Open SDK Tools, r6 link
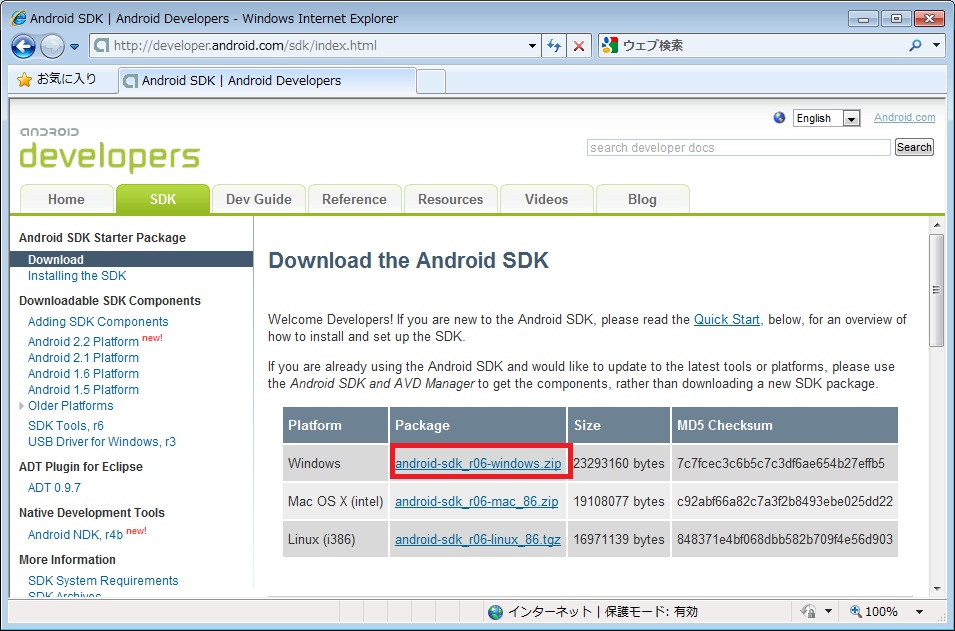 tap(66, 426)
